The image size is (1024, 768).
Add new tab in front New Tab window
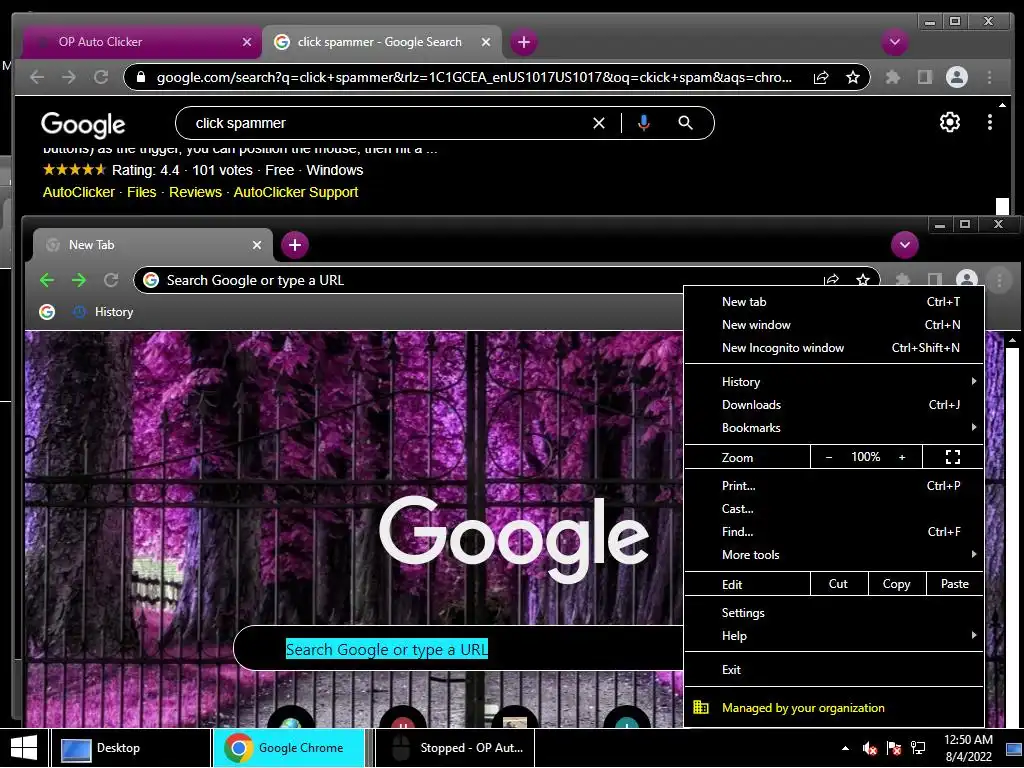pos(295,245)
